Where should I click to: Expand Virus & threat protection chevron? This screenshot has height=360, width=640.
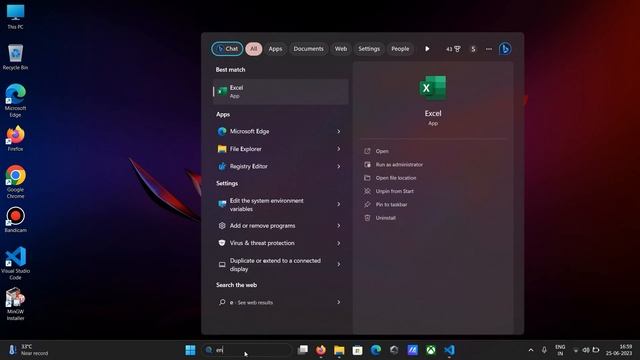(x=338, y=243)
